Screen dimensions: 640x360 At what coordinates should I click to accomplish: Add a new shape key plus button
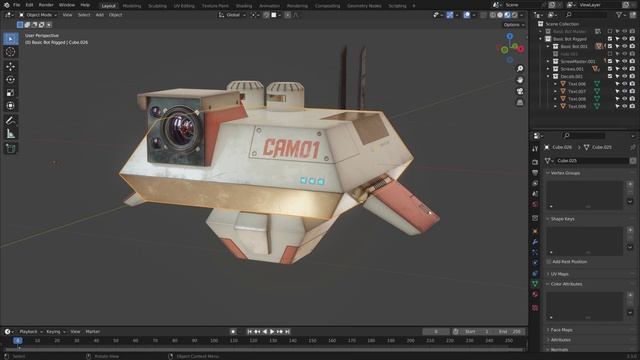630,231
